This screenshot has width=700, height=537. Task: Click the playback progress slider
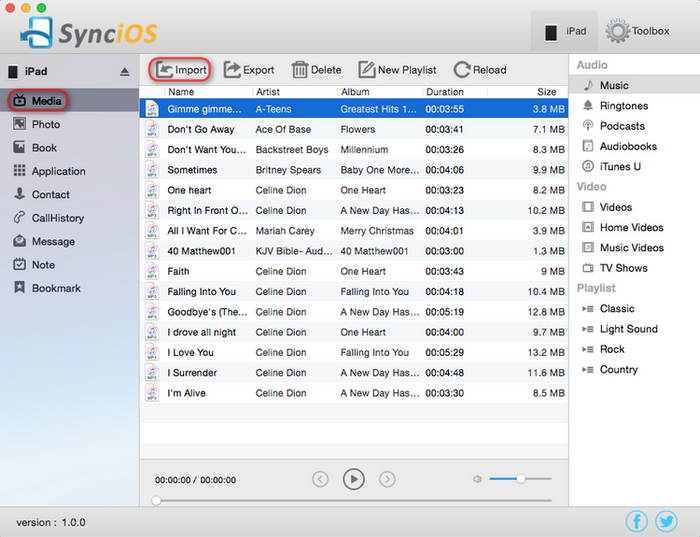354,500
